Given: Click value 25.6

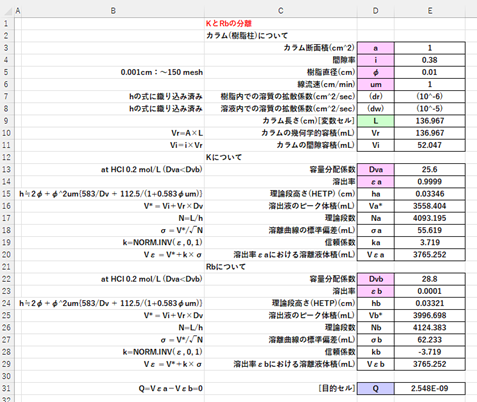Looking at the screenshot, I should pyautogui.click(x=430, y=169).
